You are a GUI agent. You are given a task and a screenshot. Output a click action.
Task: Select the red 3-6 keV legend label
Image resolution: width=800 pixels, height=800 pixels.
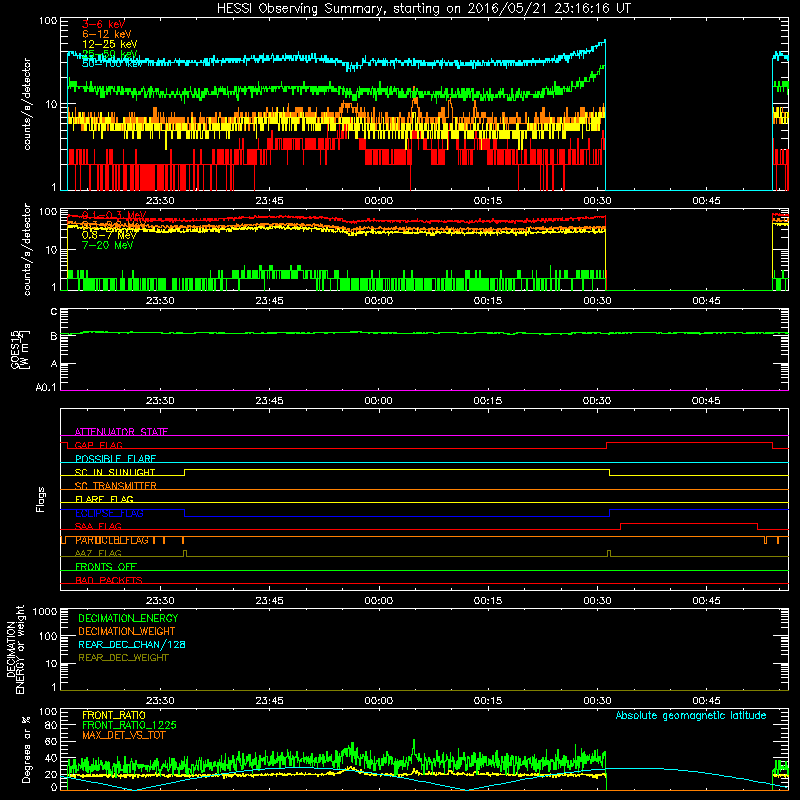[x=104, y=24]
